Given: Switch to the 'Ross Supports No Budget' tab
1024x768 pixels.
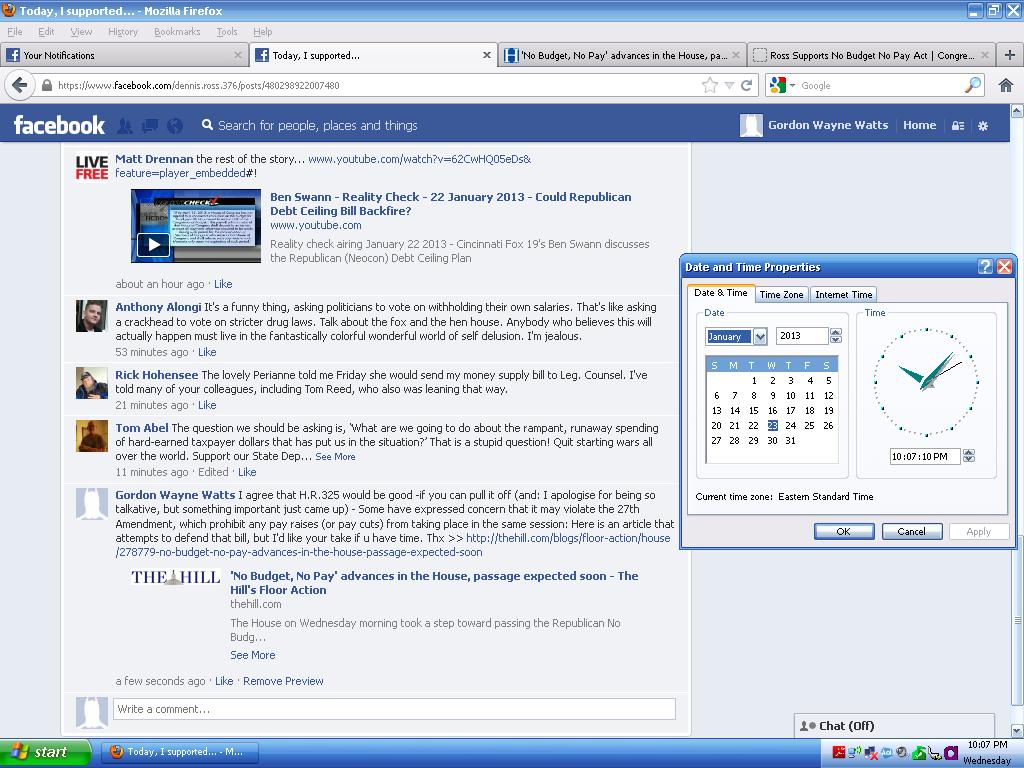Looking at the screenshot, I should 872,56.
